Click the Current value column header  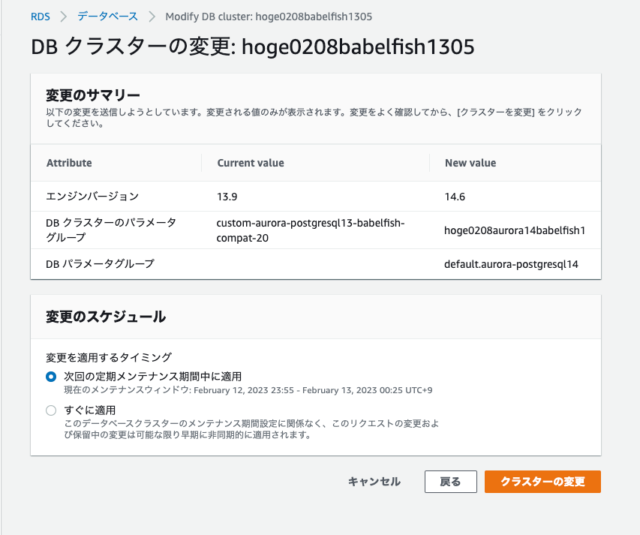[251, 163]
